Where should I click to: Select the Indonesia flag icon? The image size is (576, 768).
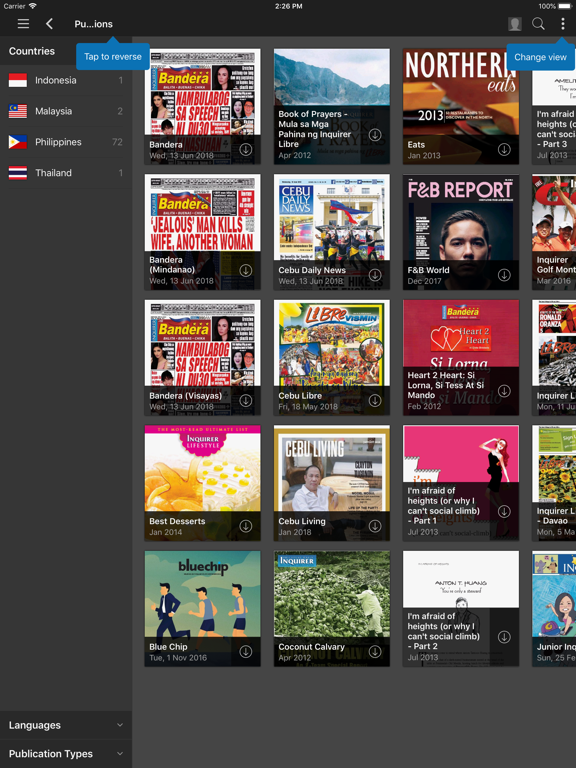coord(18,80)
